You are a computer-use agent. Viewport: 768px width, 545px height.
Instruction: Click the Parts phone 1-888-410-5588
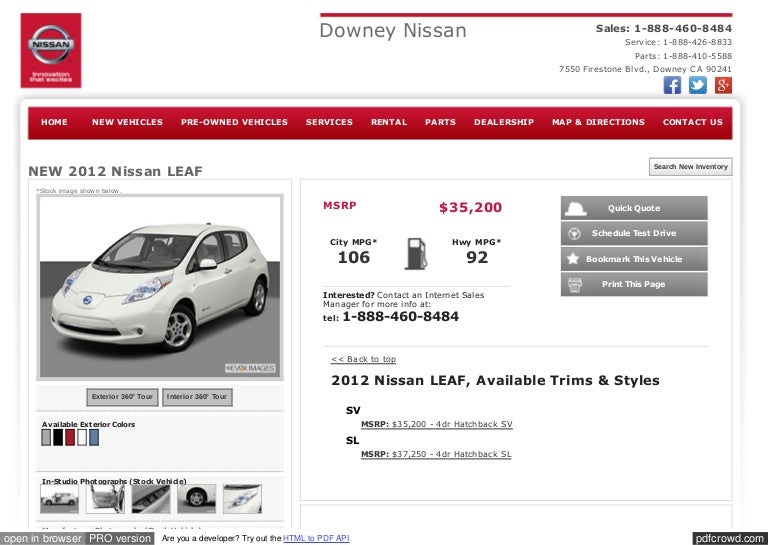[x=697, y=56]
